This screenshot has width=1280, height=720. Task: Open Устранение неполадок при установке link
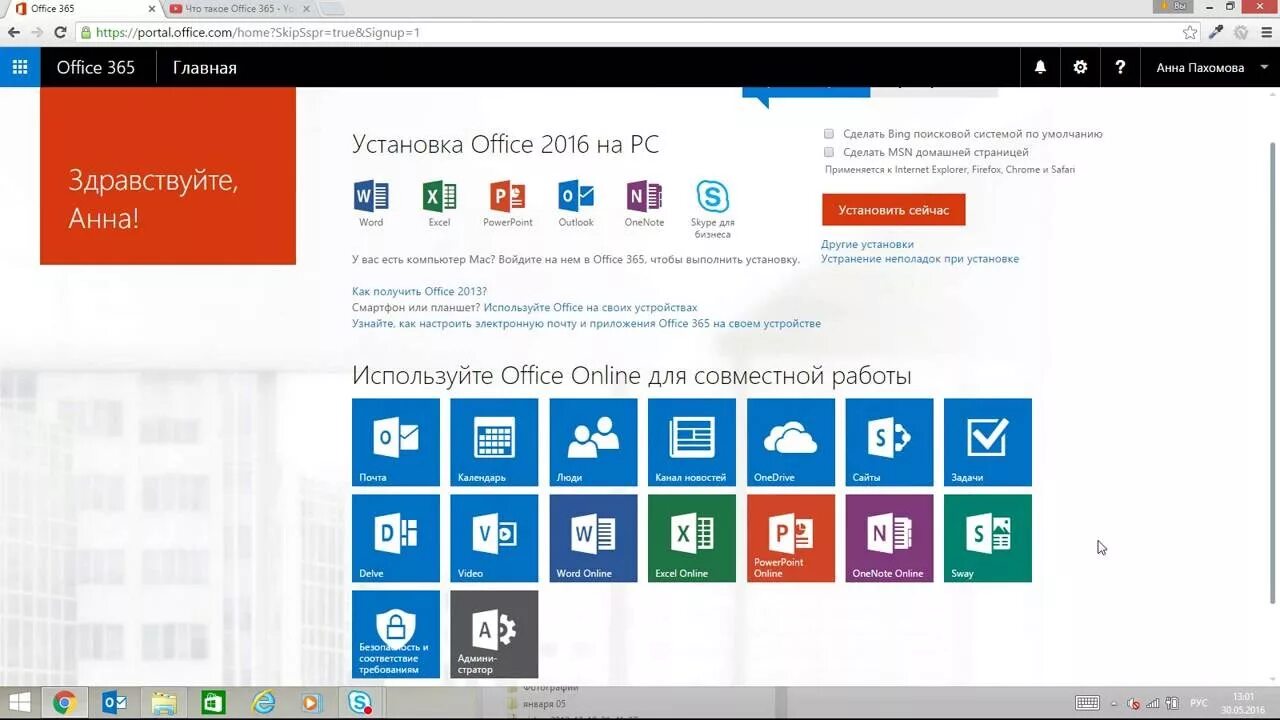click(920, 258)
